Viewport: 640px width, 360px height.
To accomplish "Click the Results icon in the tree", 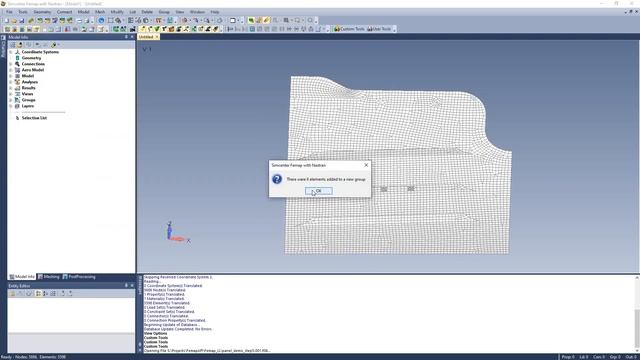I will pos(18,88).
